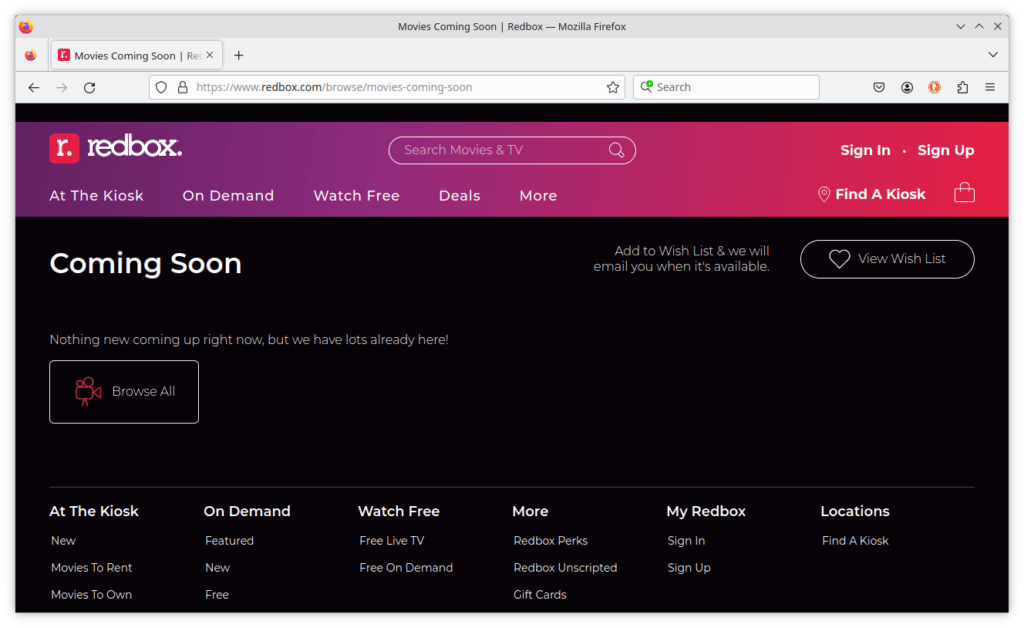Click Sign In in the header
1024x628 pixels.
pos(865,150)
